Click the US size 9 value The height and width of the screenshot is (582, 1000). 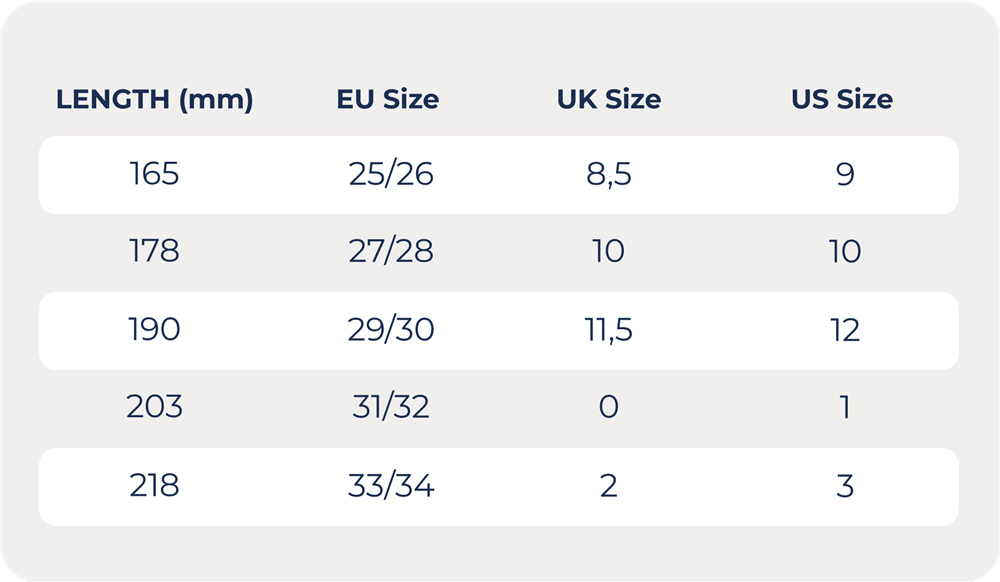tap(845, 174)
